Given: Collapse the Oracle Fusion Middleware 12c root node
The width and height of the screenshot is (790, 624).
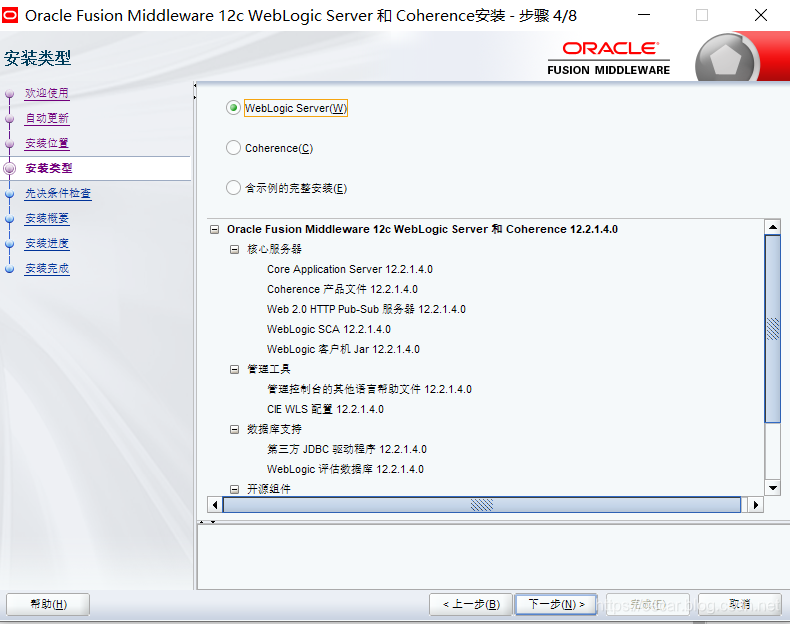Looking at the screenshot, I should click(215, 230).
